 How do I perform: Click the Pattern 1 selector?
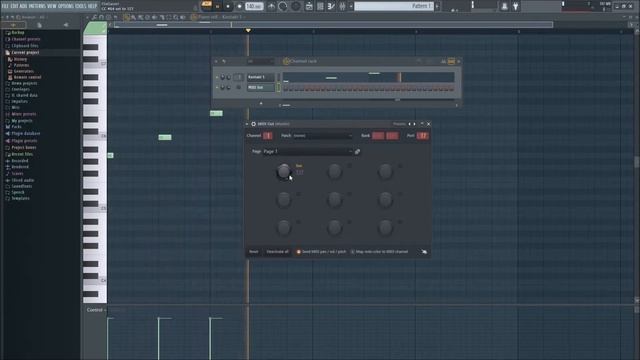(x=393, y=6)
